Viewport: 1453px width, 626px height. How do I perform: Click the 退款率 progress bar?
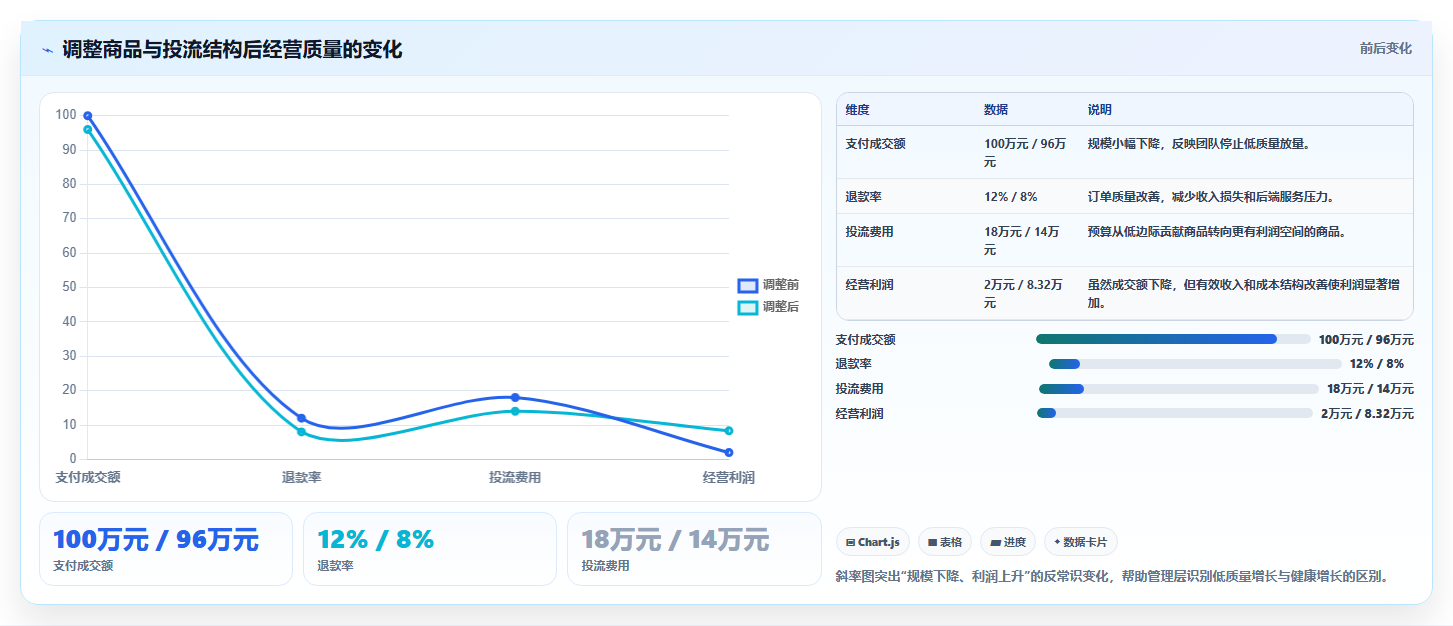click(x=1195, y=364)
